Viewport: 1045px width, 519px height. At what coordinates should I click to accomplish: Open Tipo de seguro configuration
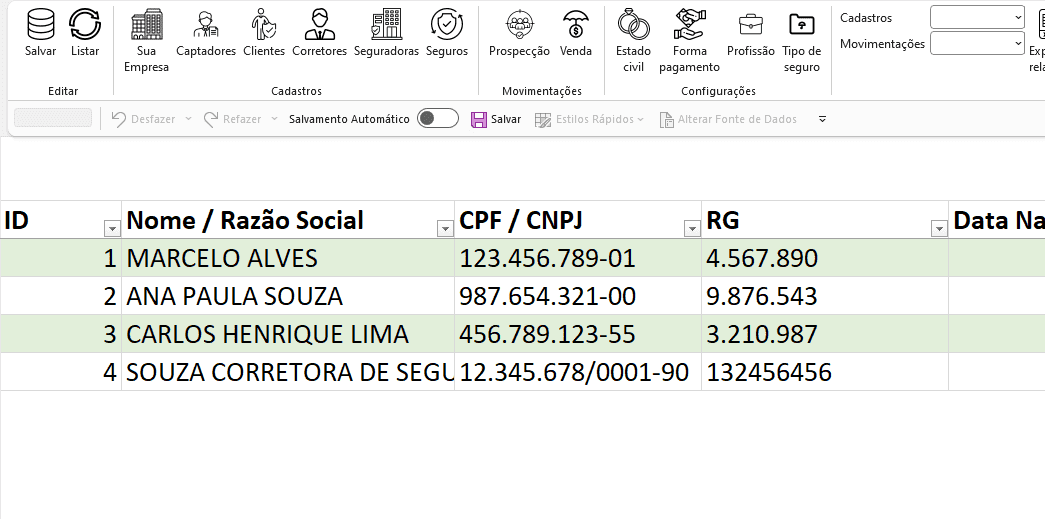coord(801,41)
